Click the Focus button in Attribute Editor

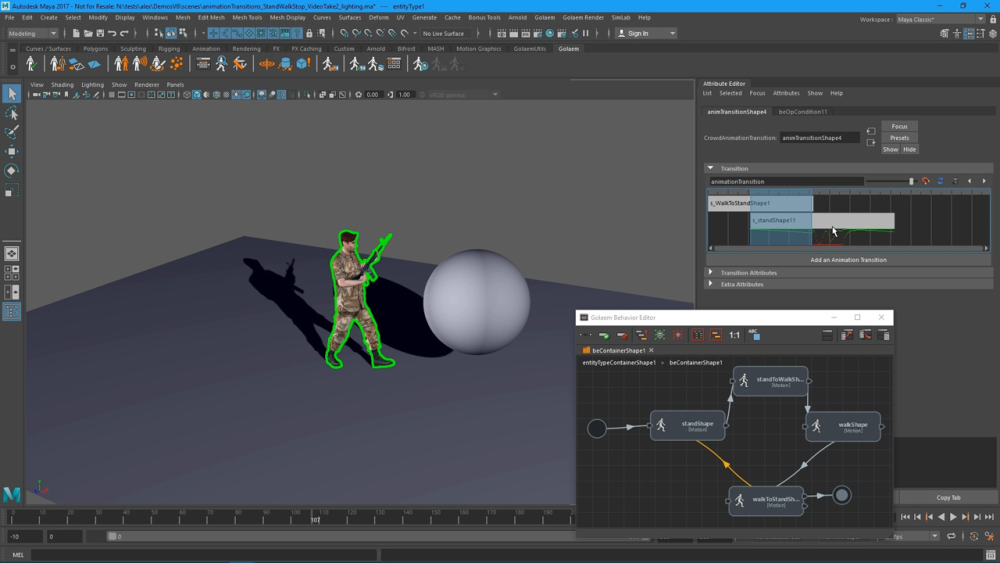[x=899, y=126]
